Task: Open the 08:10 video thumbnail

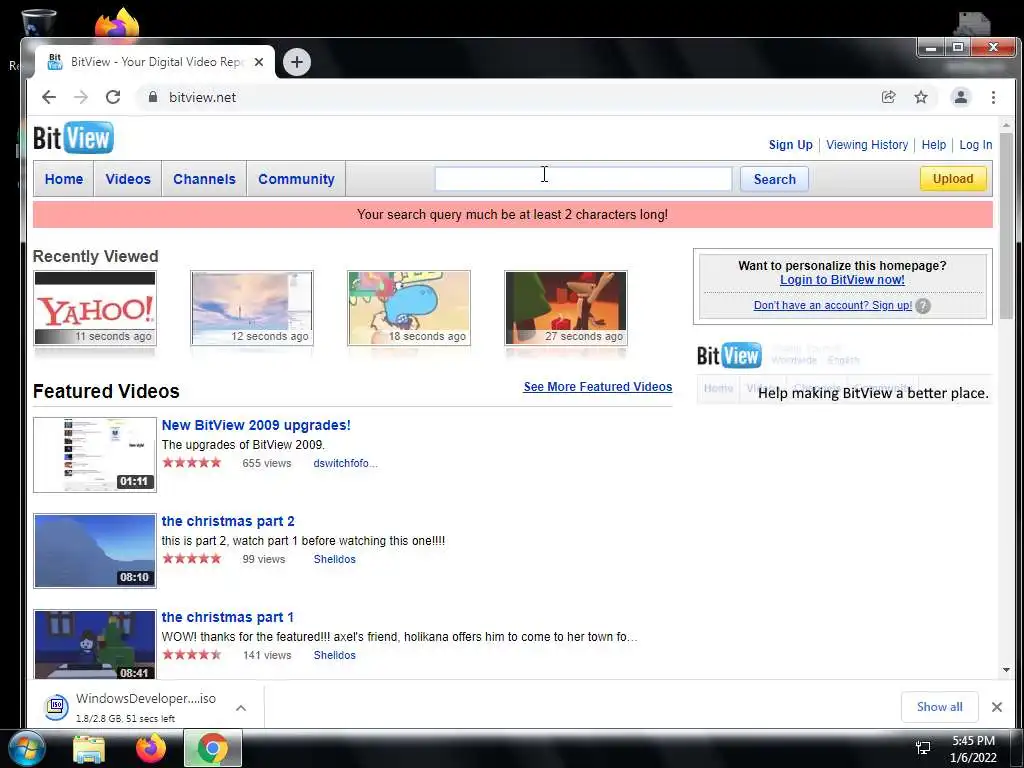Action: (95, 551)
